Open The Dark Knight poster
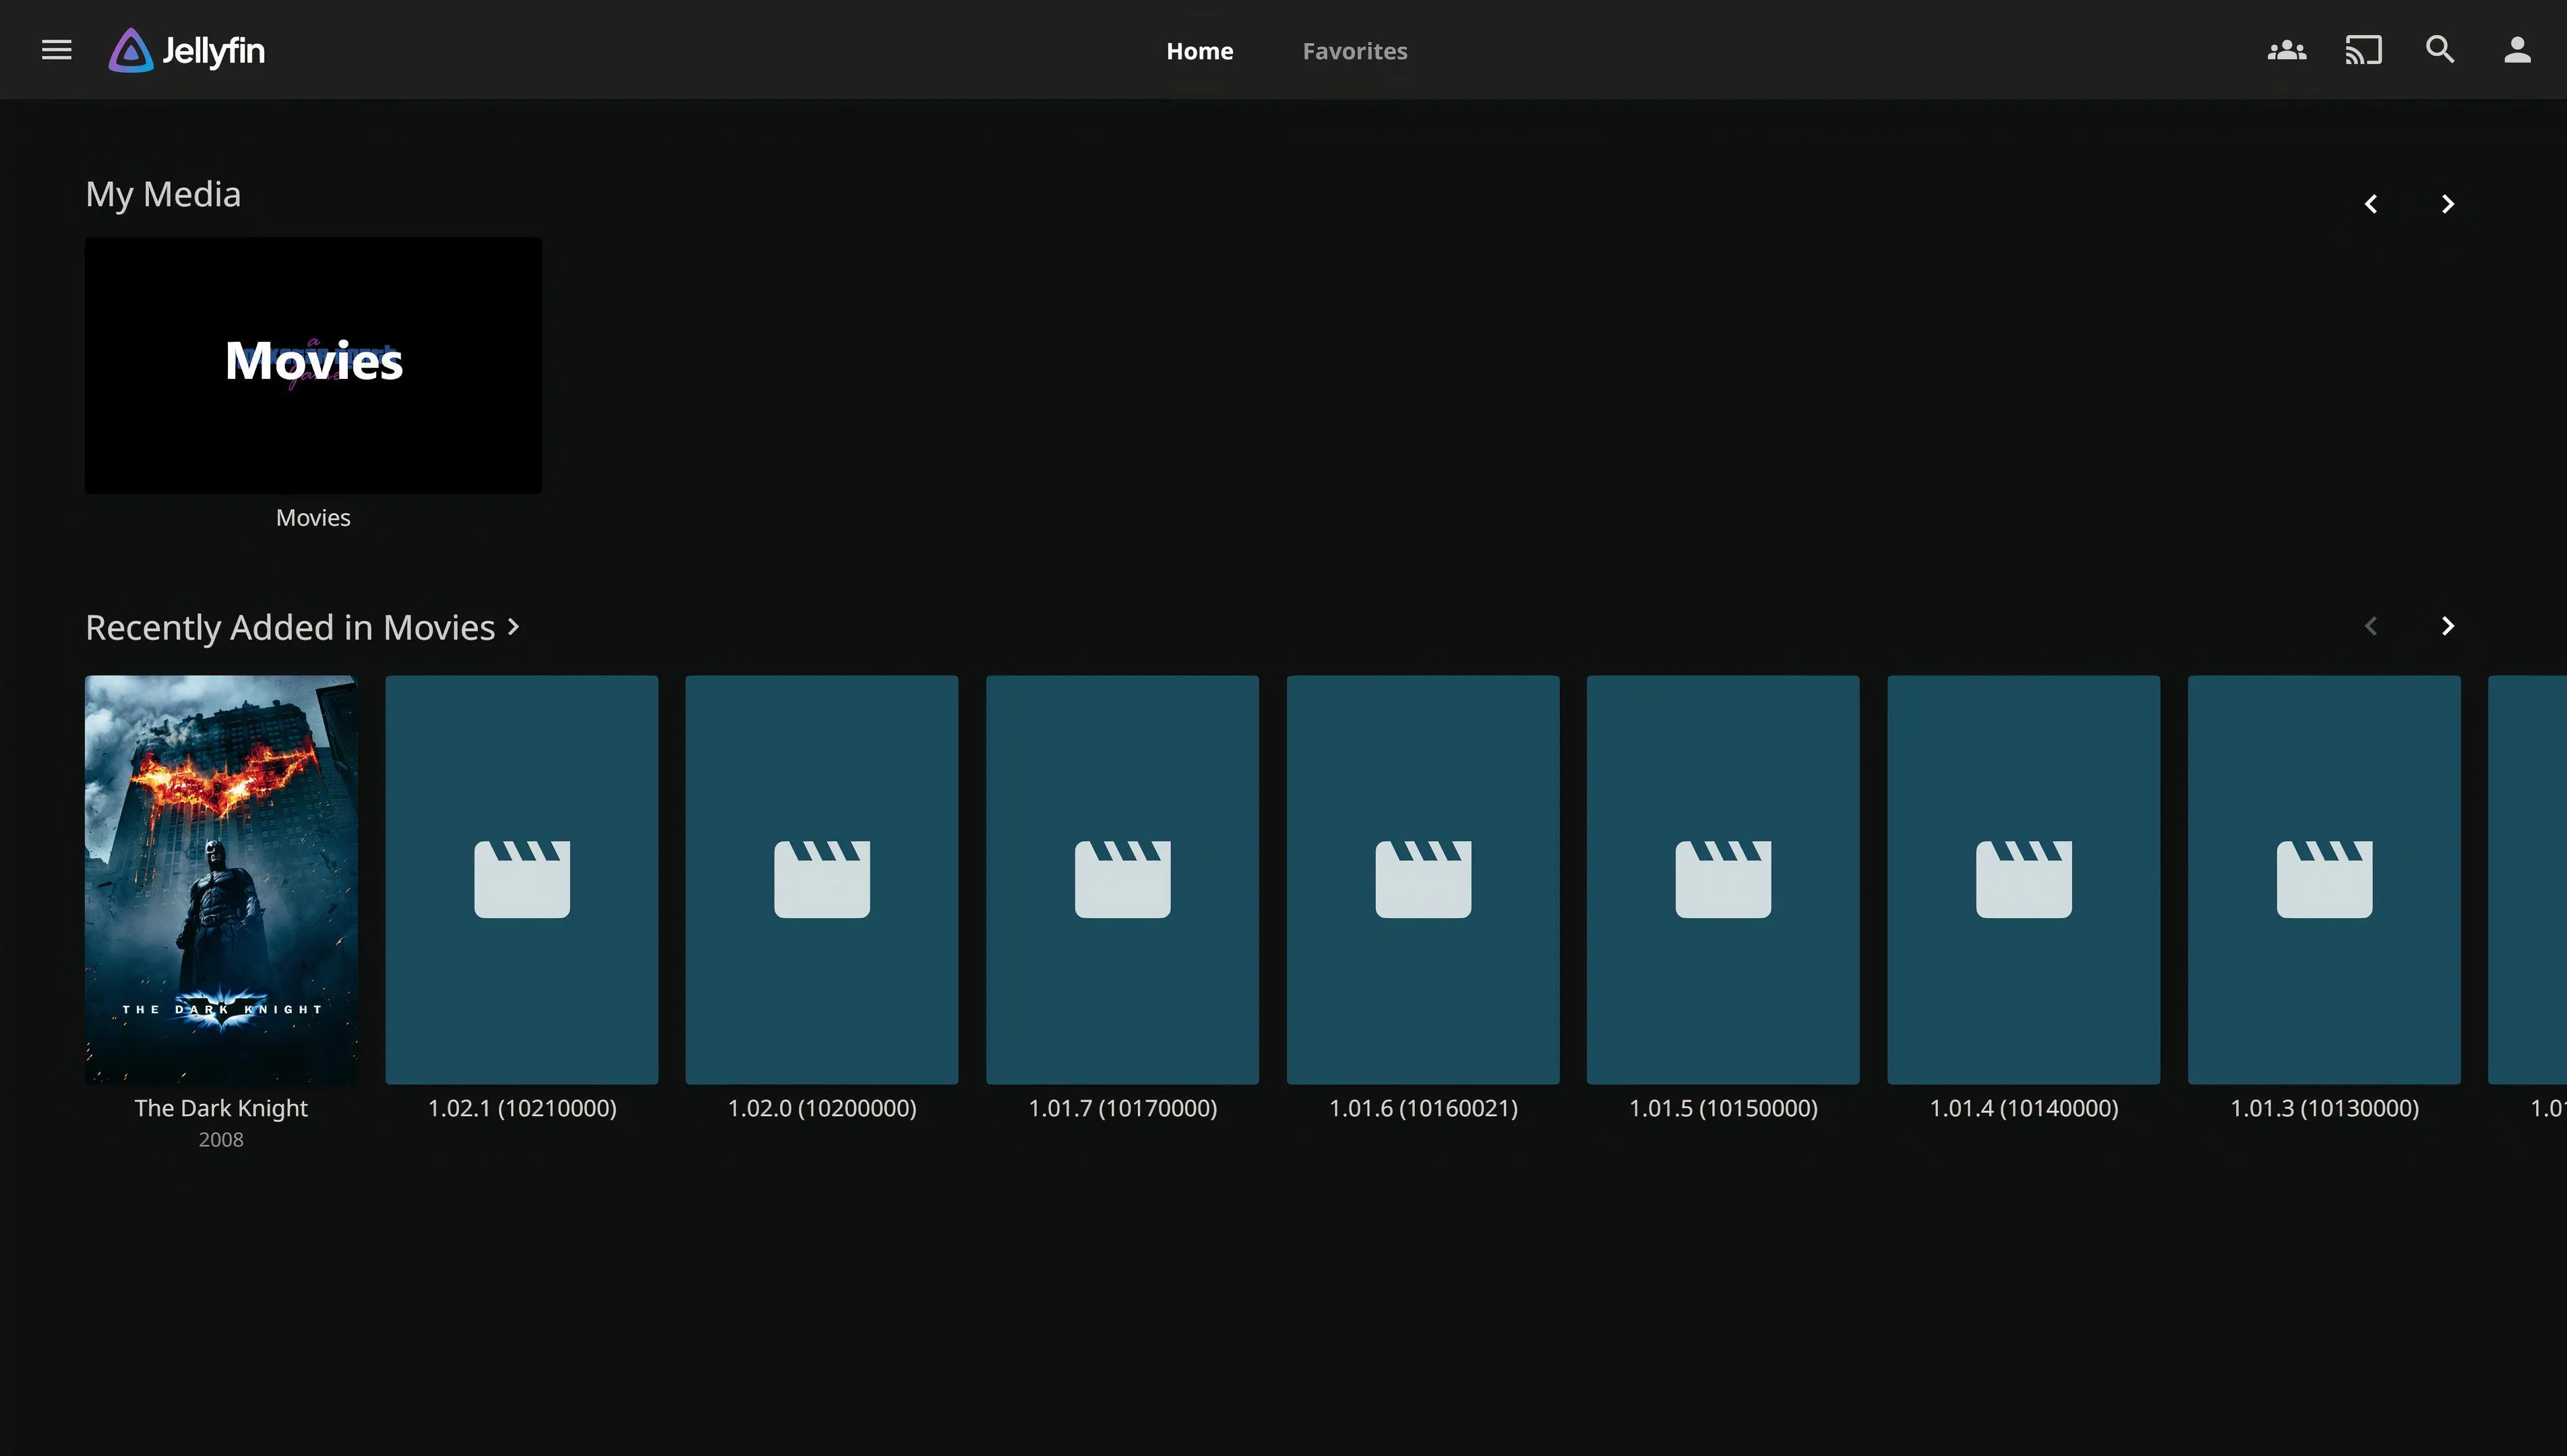 pyautogui.click(x=221, y=879)
